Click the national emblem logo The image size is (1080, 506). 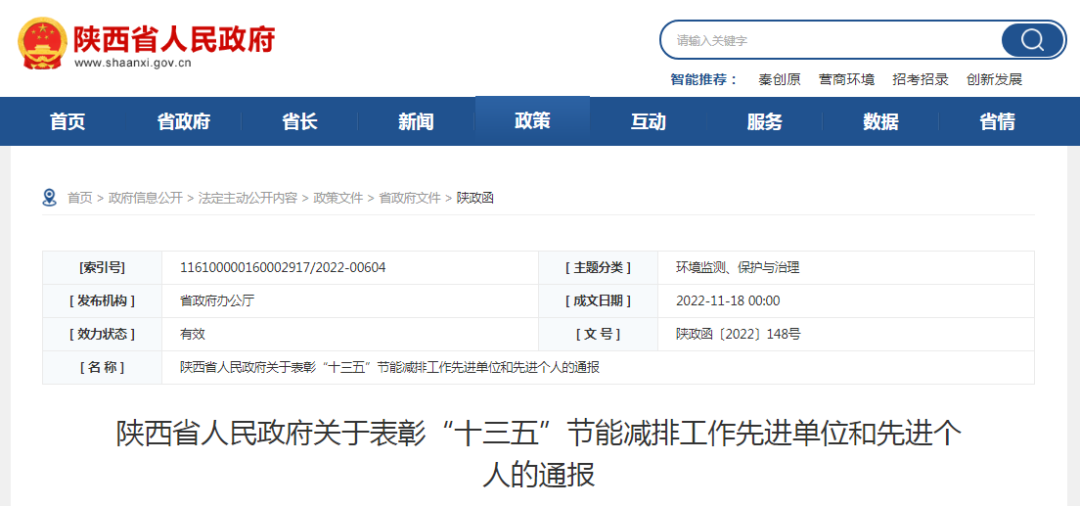pos(42,43)
